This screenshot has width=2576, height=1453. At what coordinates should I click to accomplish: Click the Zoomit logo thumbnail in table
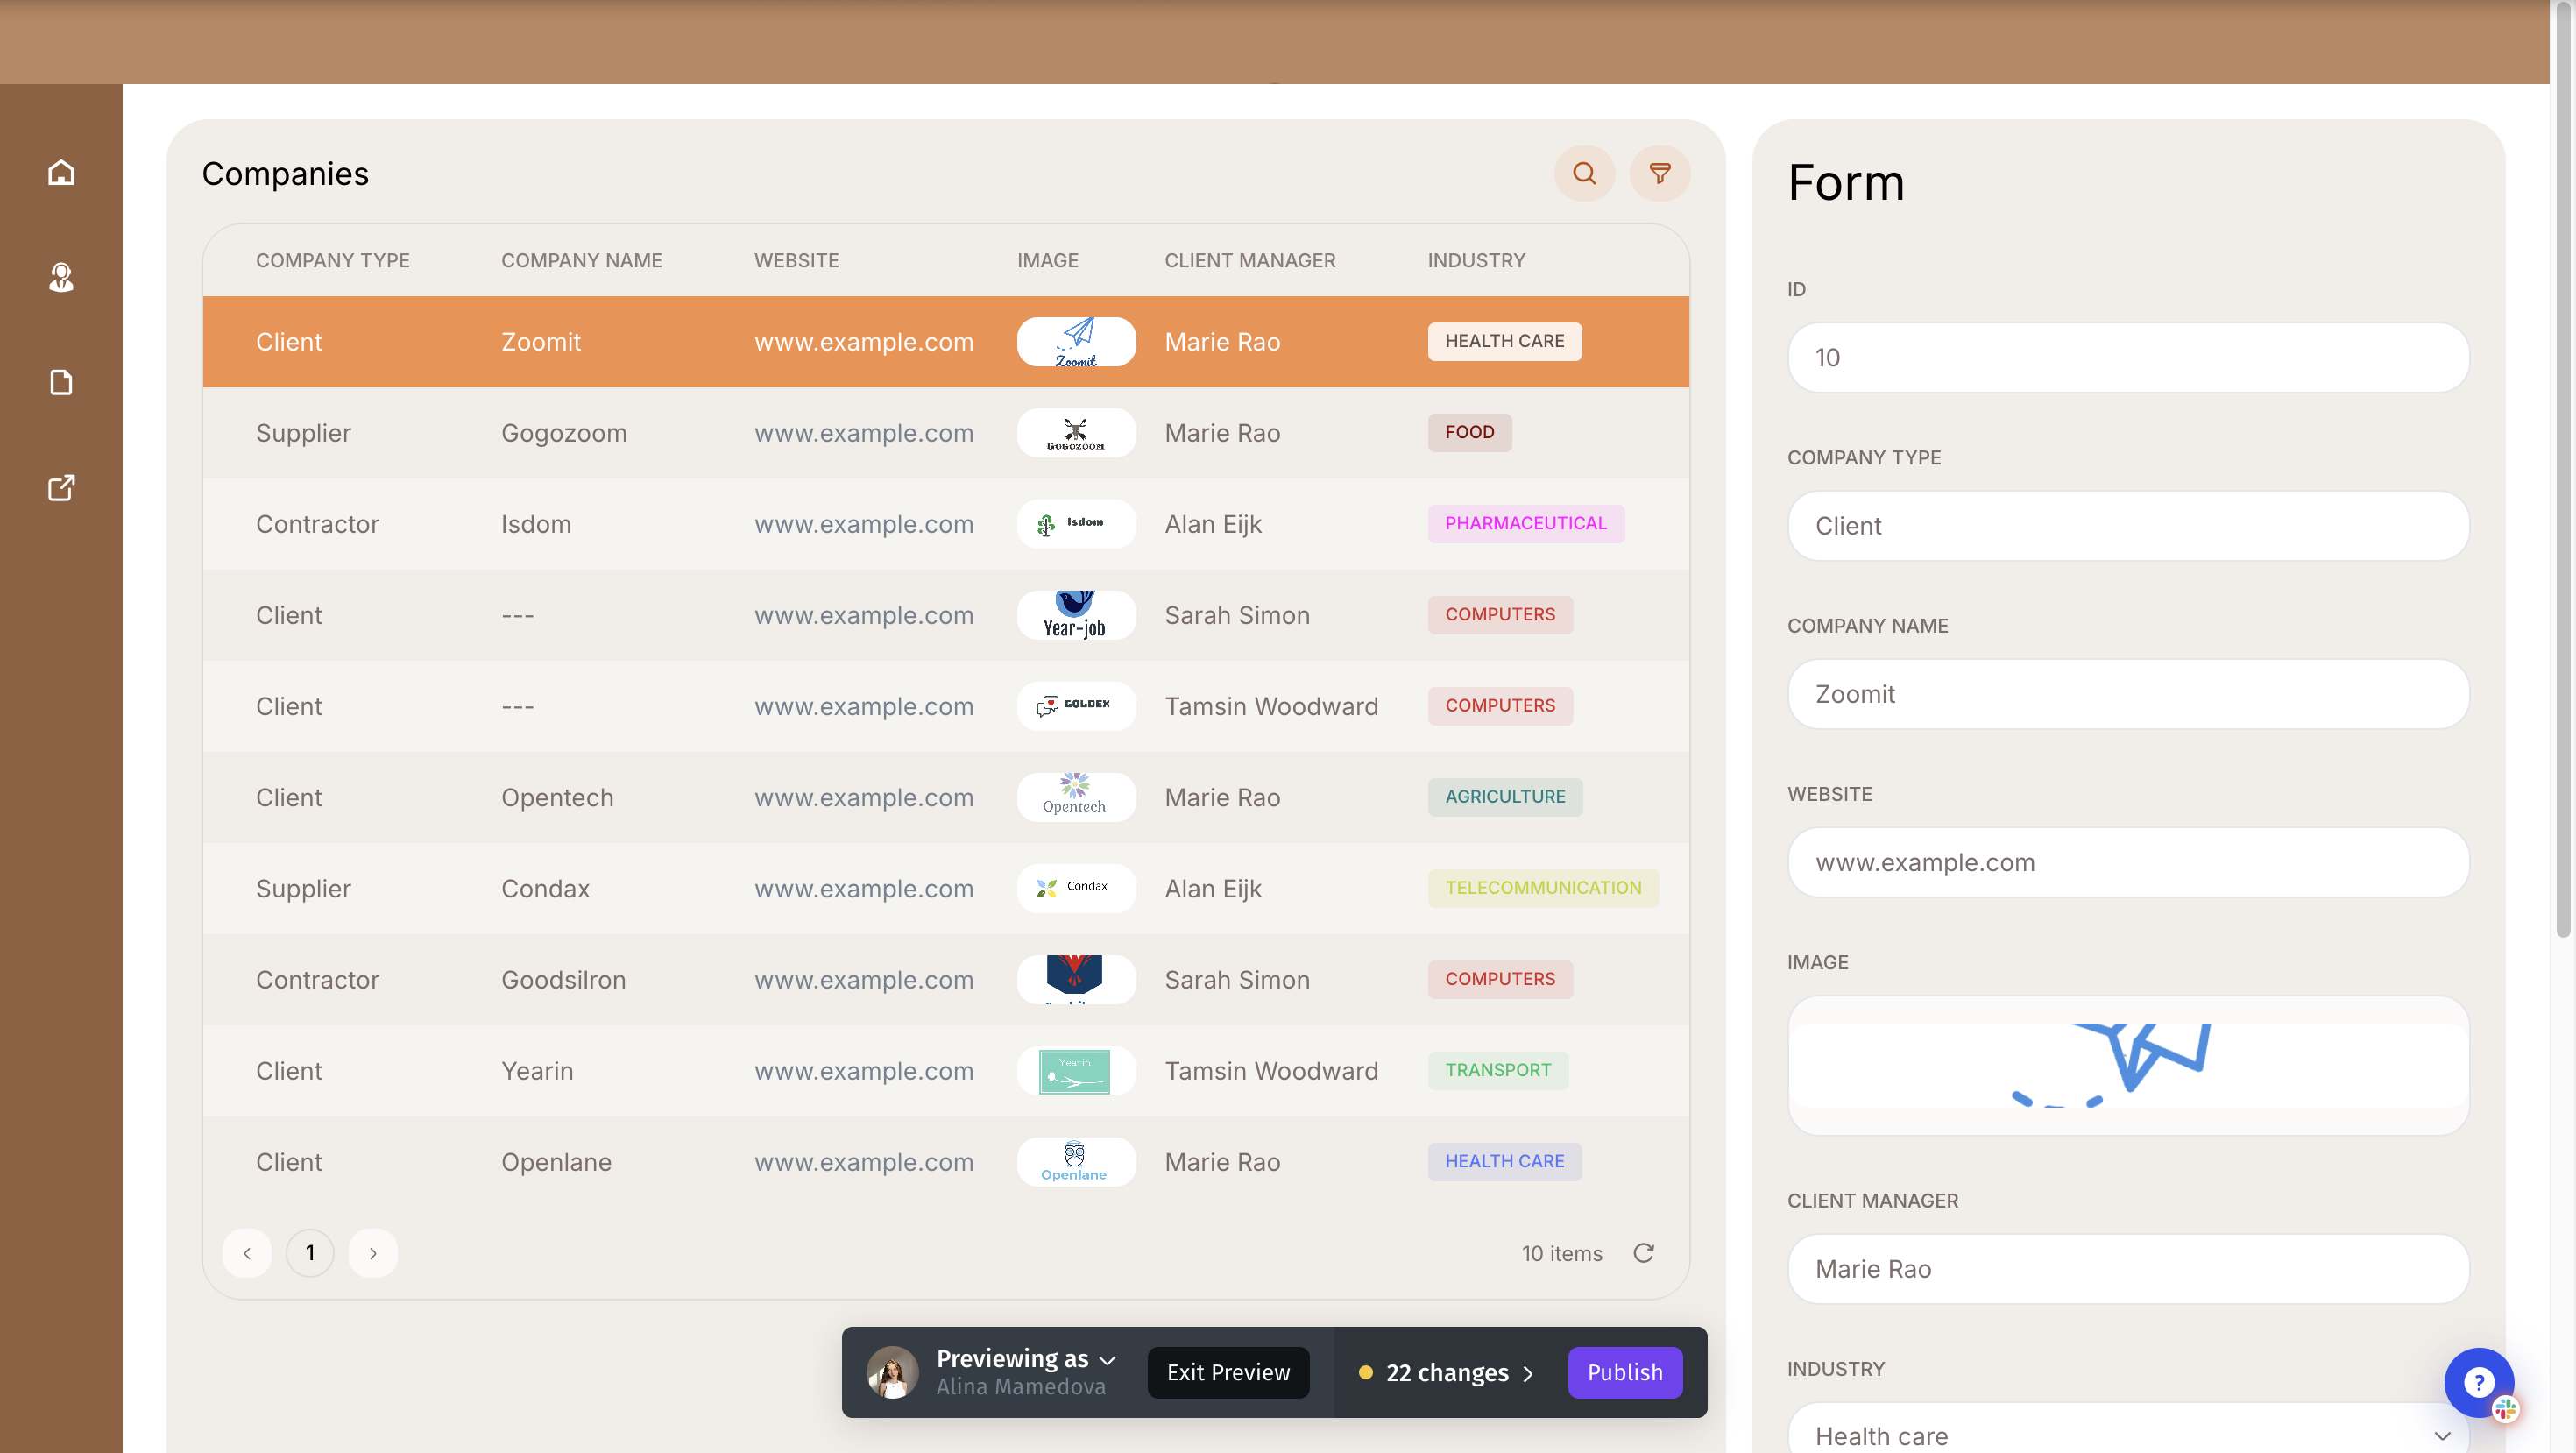click(1076, 342)
